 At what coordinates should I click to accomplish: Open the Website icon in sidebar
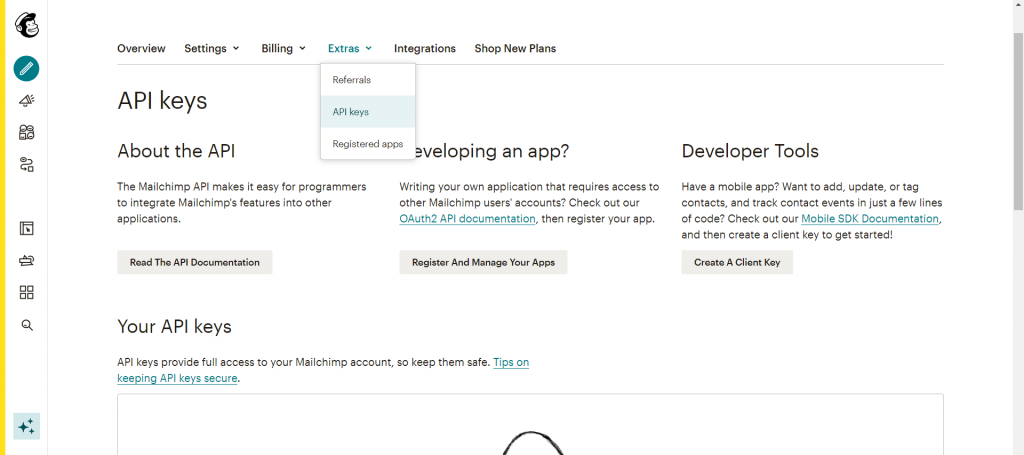click(x=27, y=229)
